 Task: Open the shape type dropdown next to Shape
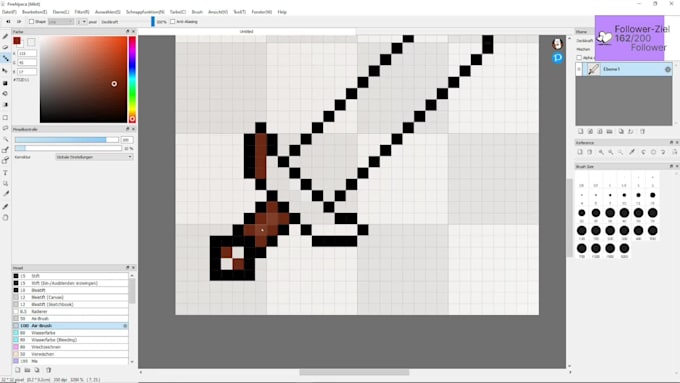(x=61, y=22)
